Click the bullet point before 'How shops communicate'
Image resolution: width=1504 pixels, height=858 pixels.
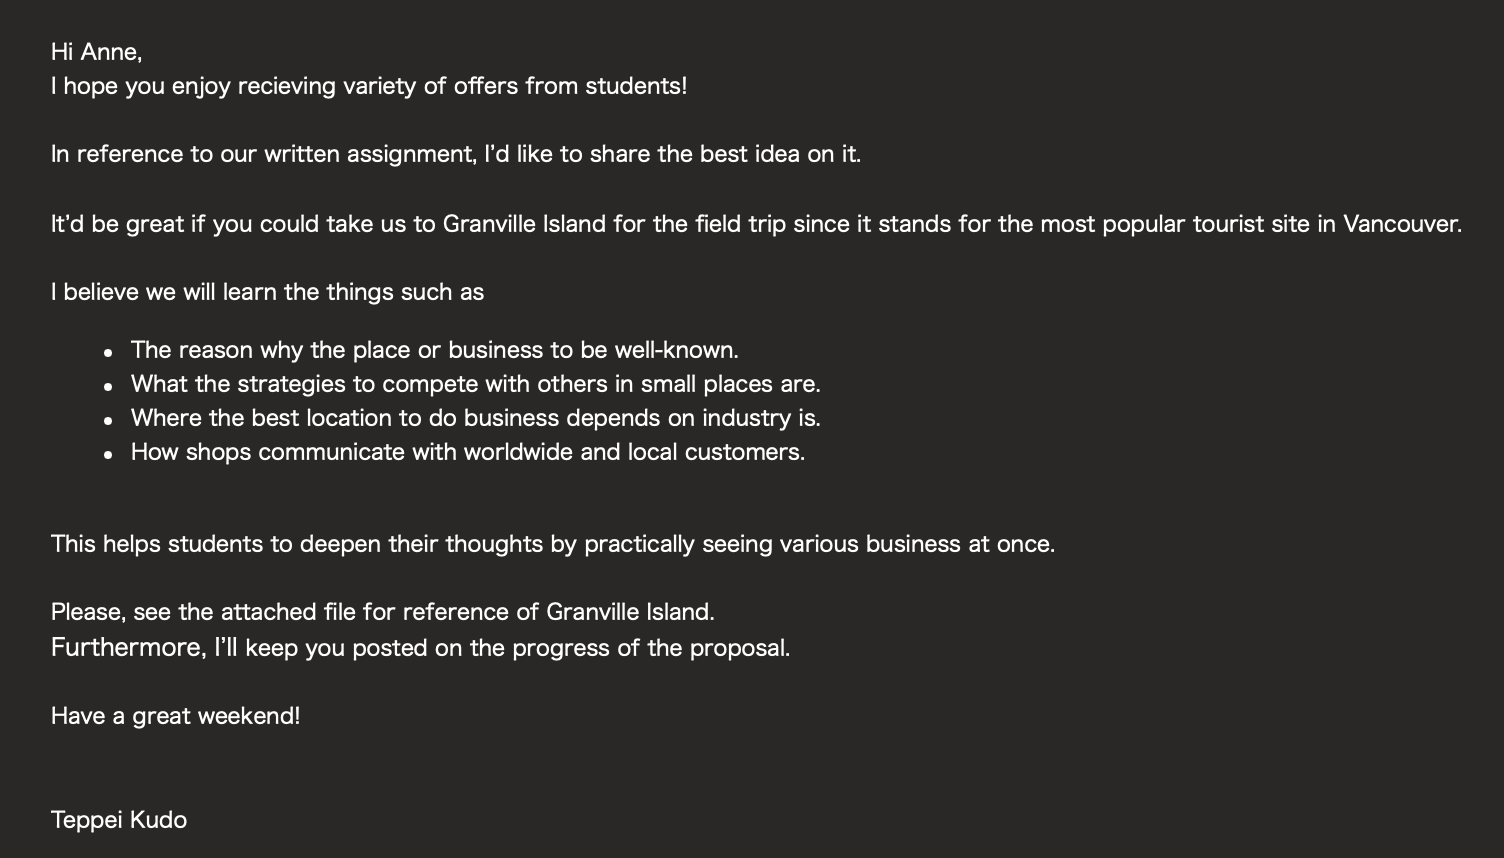point(108,454)
